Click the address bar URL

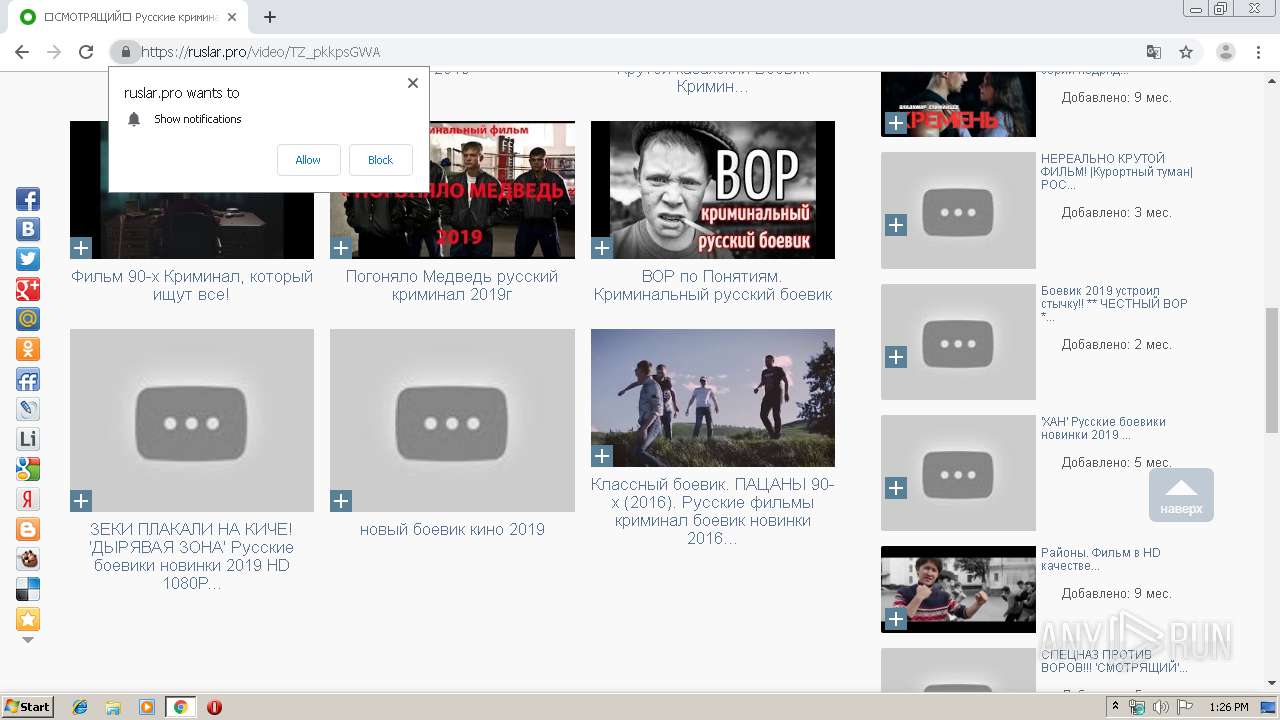(x=260, y=52)
